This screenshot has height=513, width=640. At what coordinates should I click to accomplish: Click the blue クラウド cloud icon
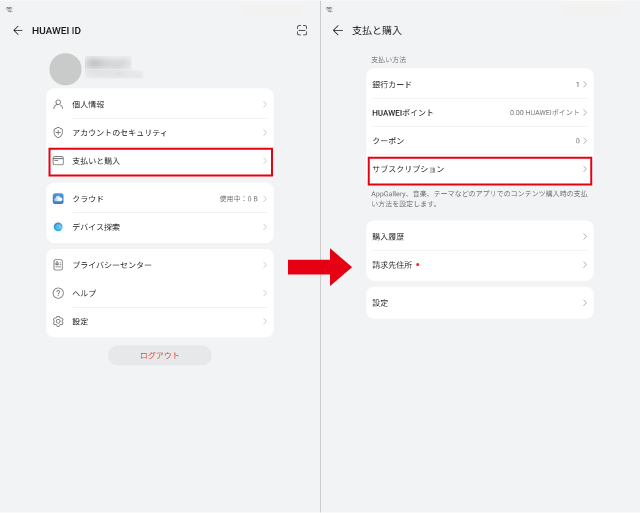[58, 199]
